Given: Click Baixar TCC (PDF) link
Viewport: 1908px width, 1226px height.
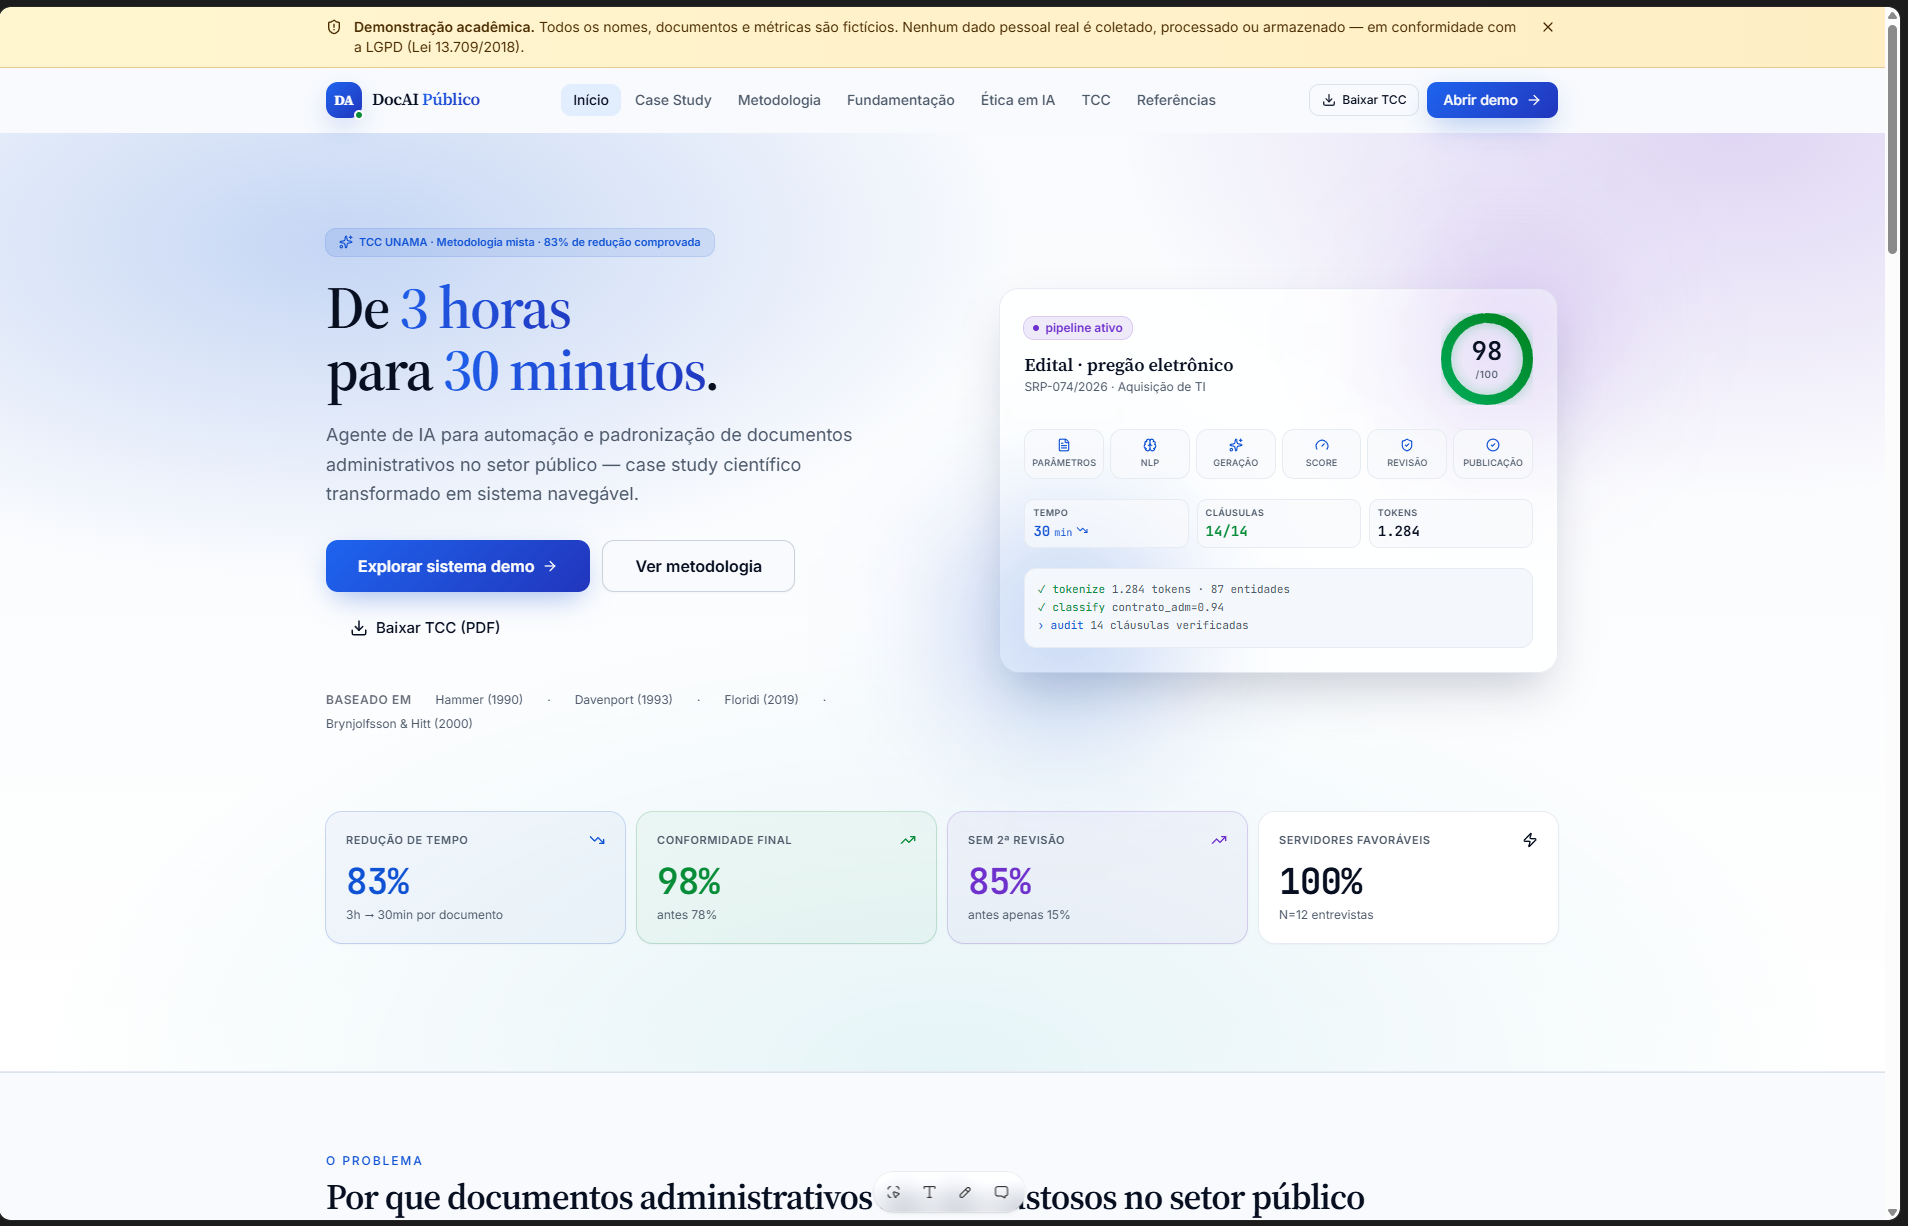Looking at the screenshot, I should (x=425, y=628).
